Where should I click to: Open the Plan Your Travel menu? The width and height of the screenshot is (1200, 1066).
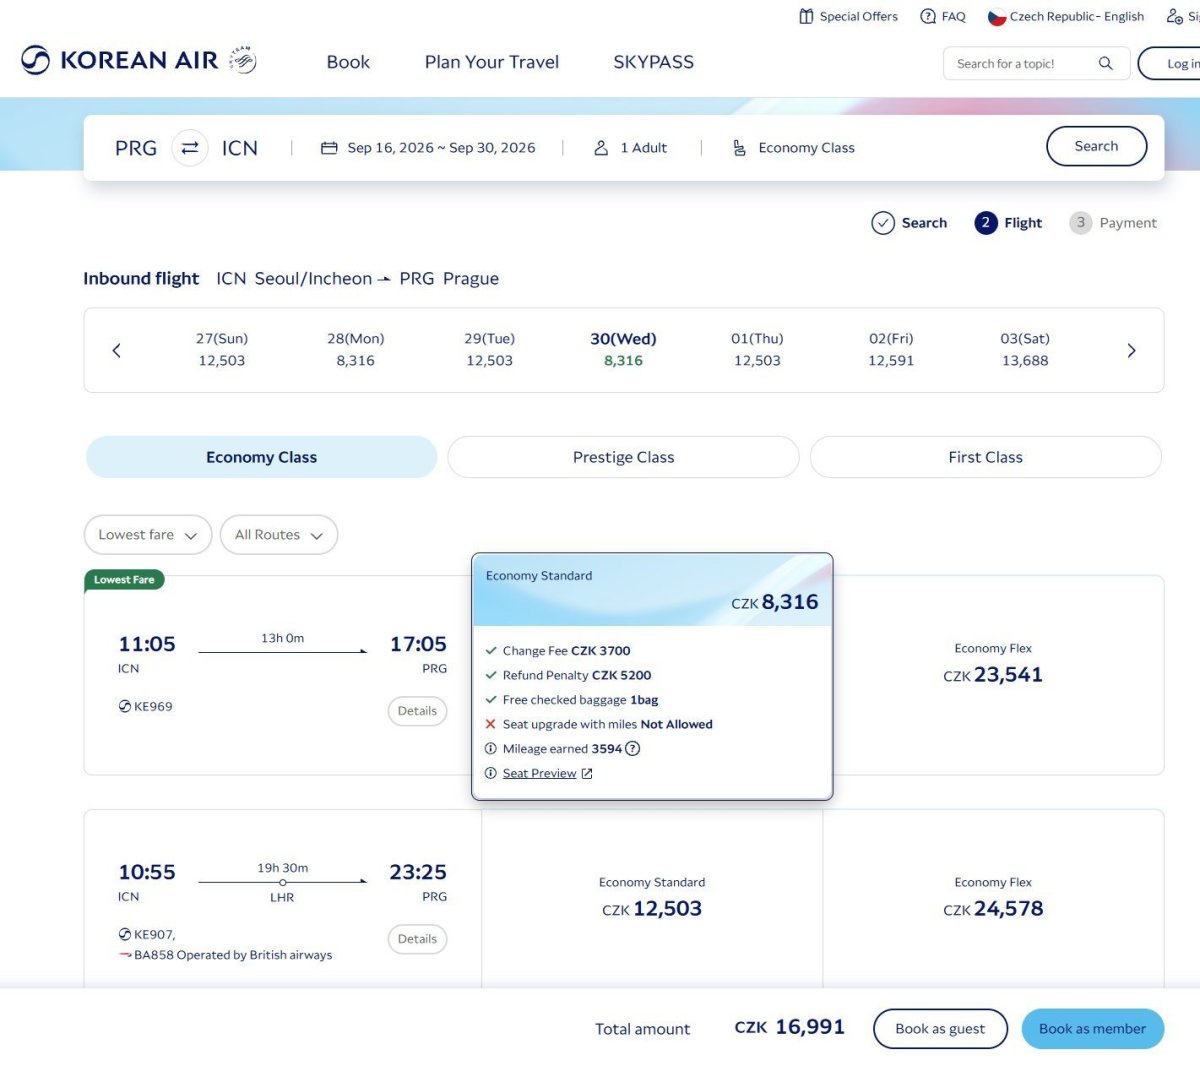(491, 62)
